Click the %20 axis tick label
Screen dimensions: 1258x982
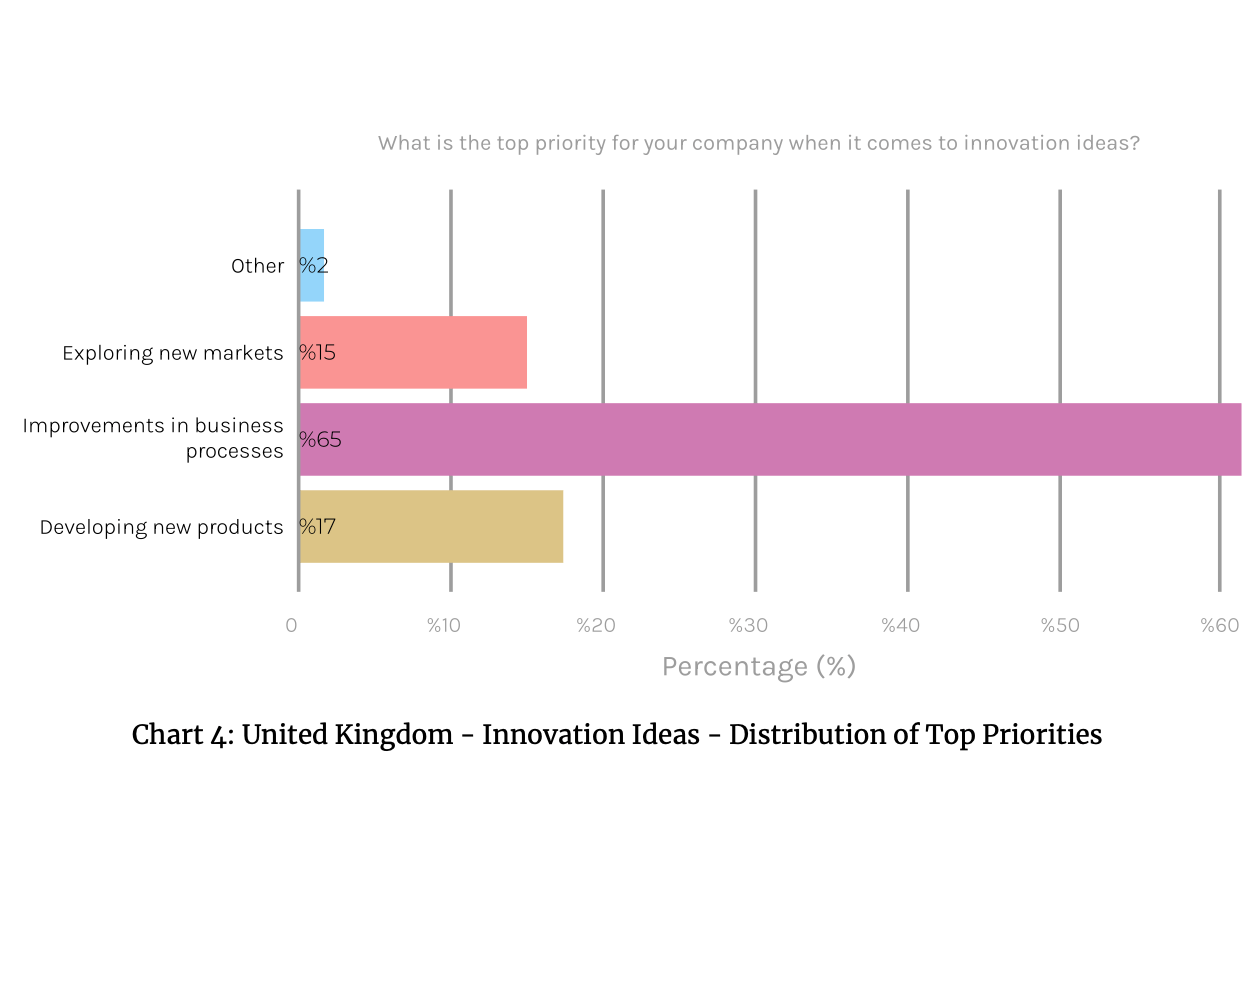(x=596, y=626)
